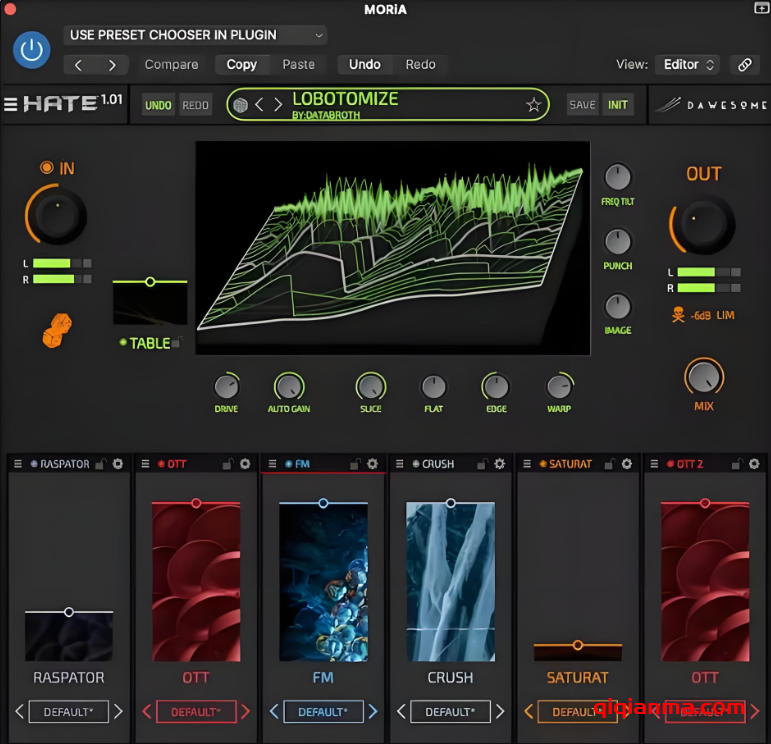Click the MIX knob

704,377
